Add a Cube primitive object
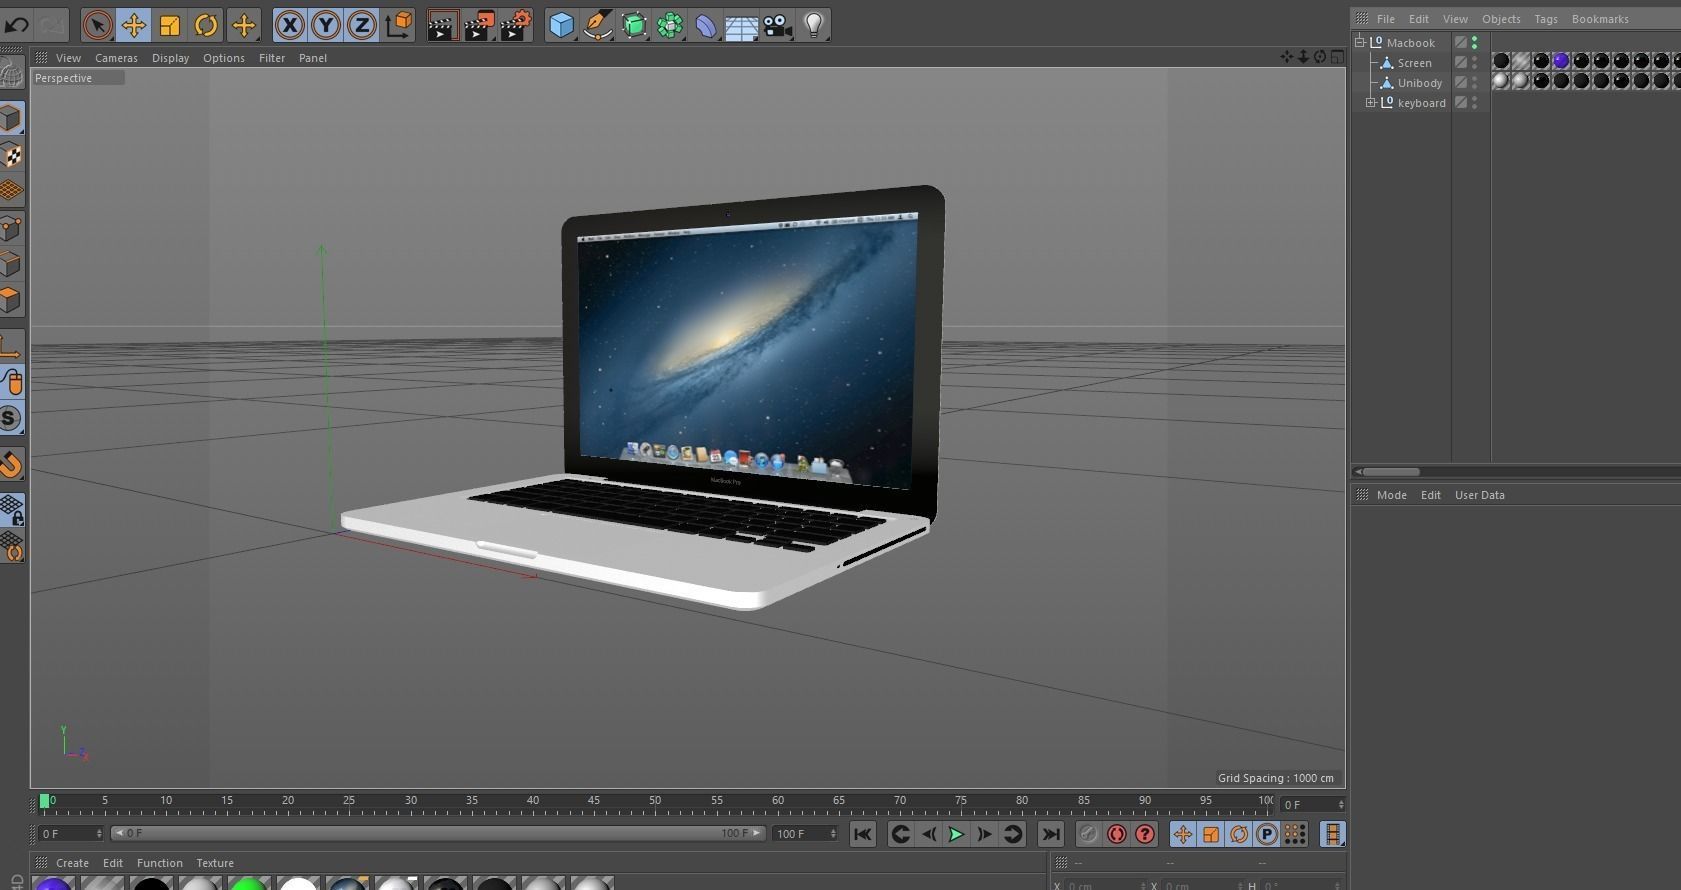Viewport: 1681px width, 890px height. (x=562, y=25)
